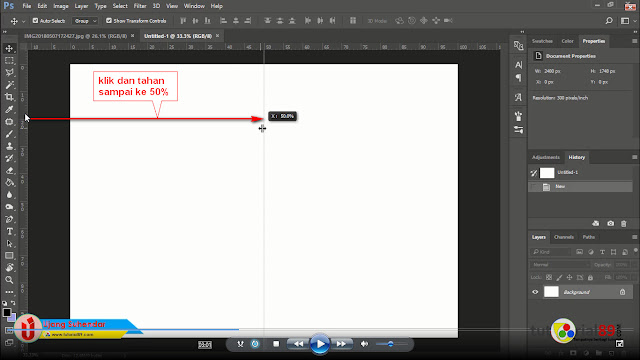Select the Rectangular Marquee tool
This screenshot has width=640, height=360.
9,61
